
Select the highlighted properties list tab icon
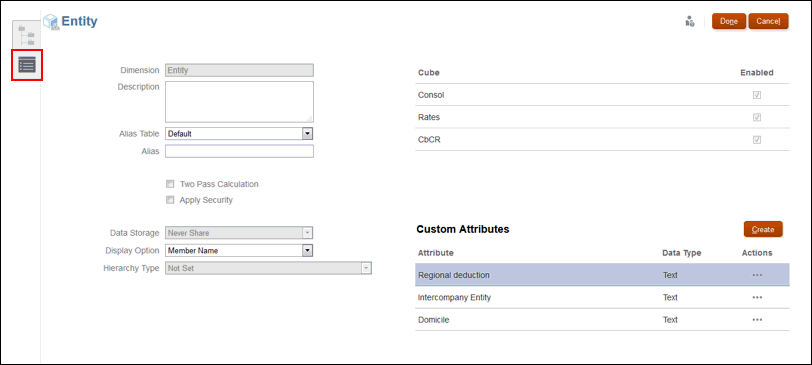tap(27, 65)
